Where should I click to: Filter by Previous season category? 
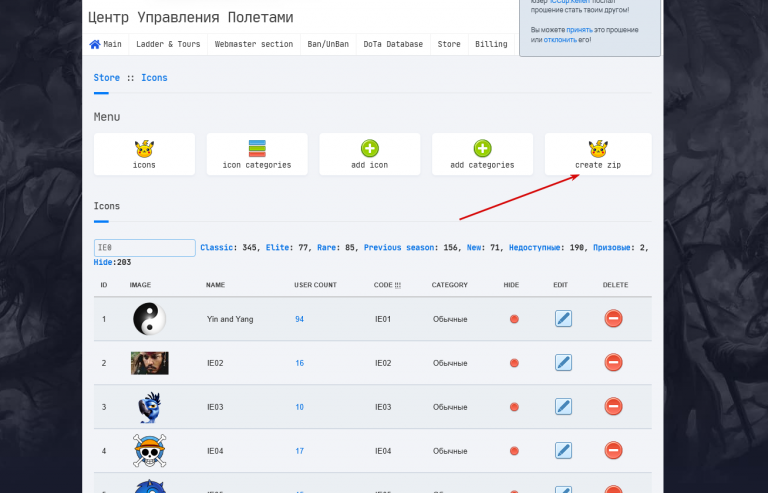(x=399, y=248)
